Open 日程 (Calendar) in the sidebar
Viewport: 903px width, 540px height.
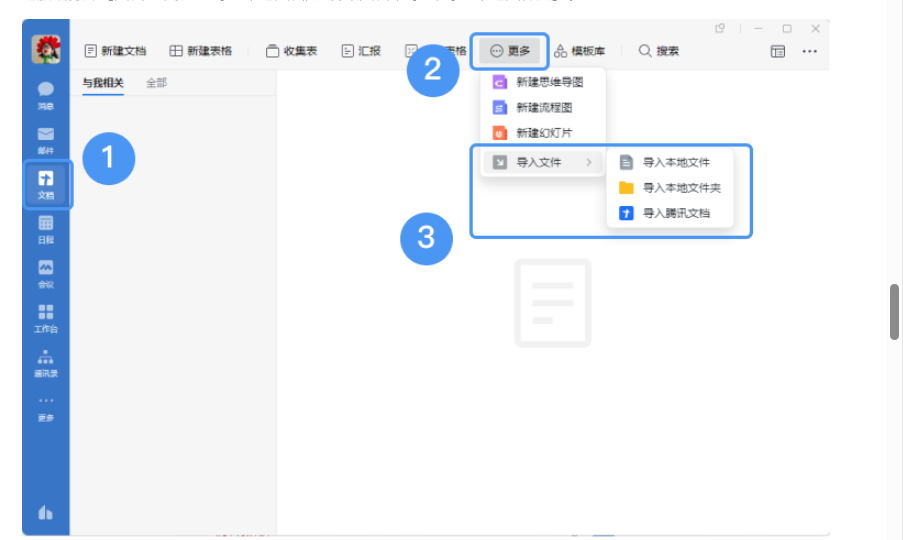[x=46, y=229]
